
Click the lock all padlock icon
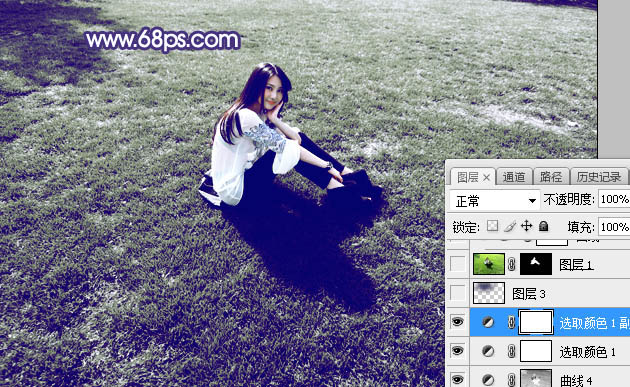(543, 226)
